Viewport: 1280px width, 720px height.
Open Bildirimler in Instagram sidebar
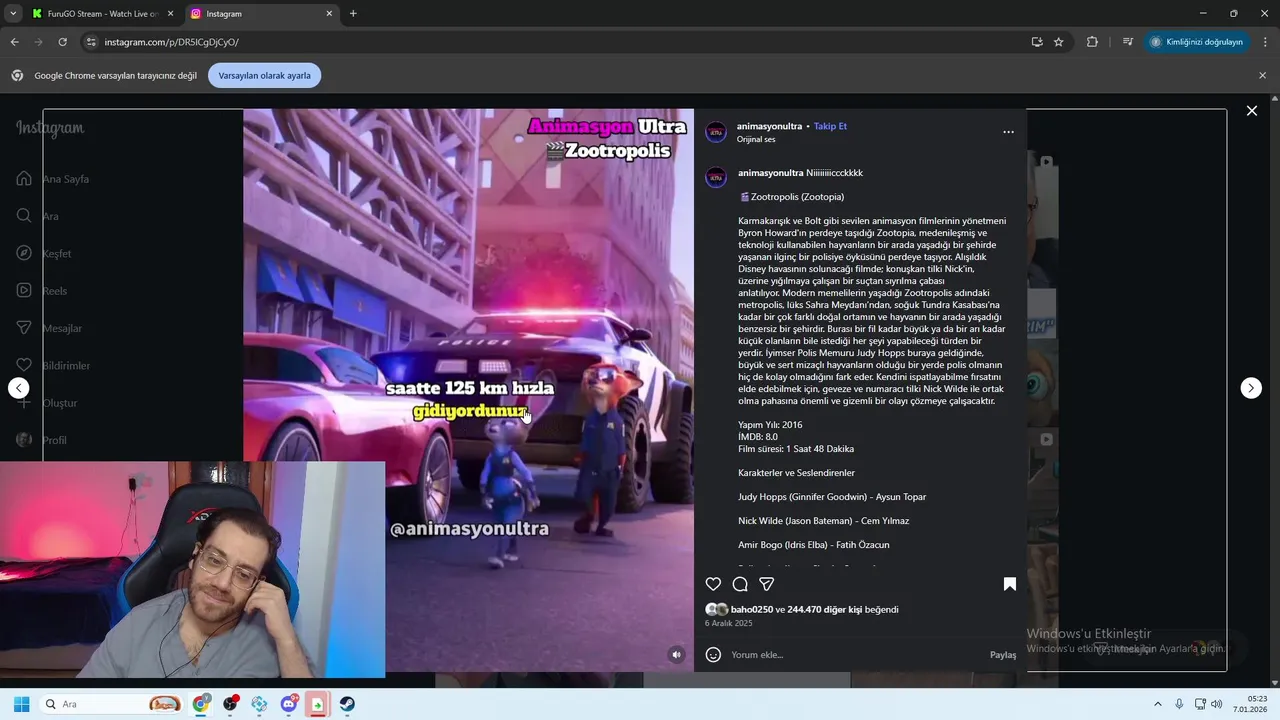tap(53, 365)
